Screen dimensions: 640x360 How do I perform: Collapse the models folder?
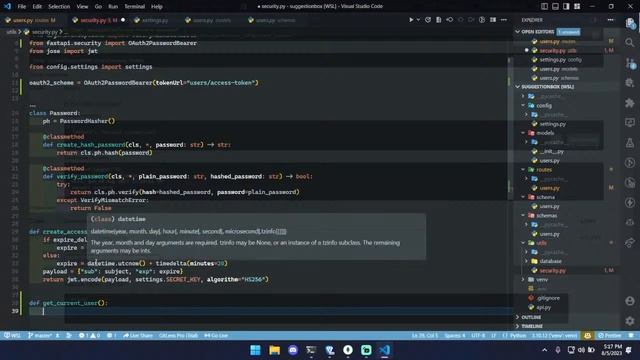(523, 133)
